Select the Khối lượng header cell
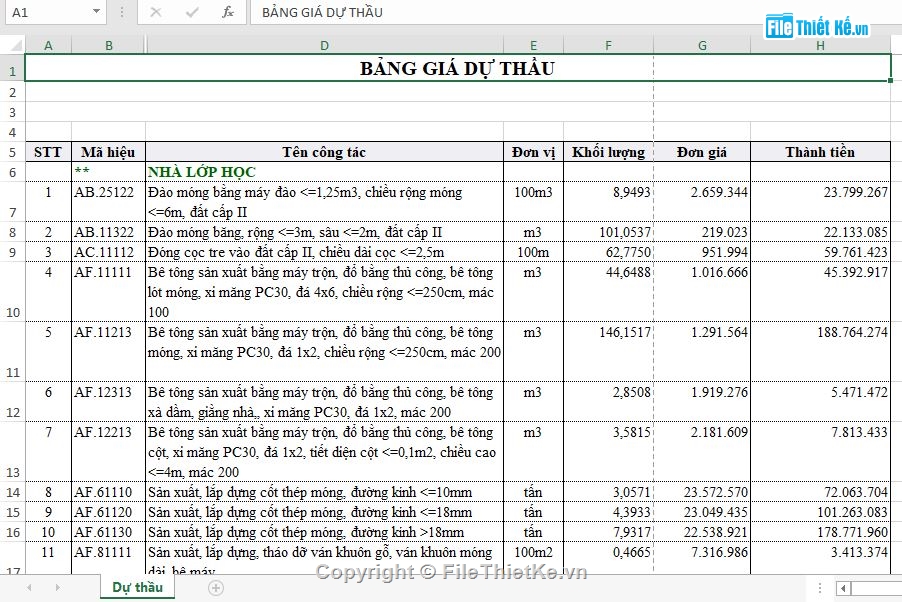 point(609,152)
